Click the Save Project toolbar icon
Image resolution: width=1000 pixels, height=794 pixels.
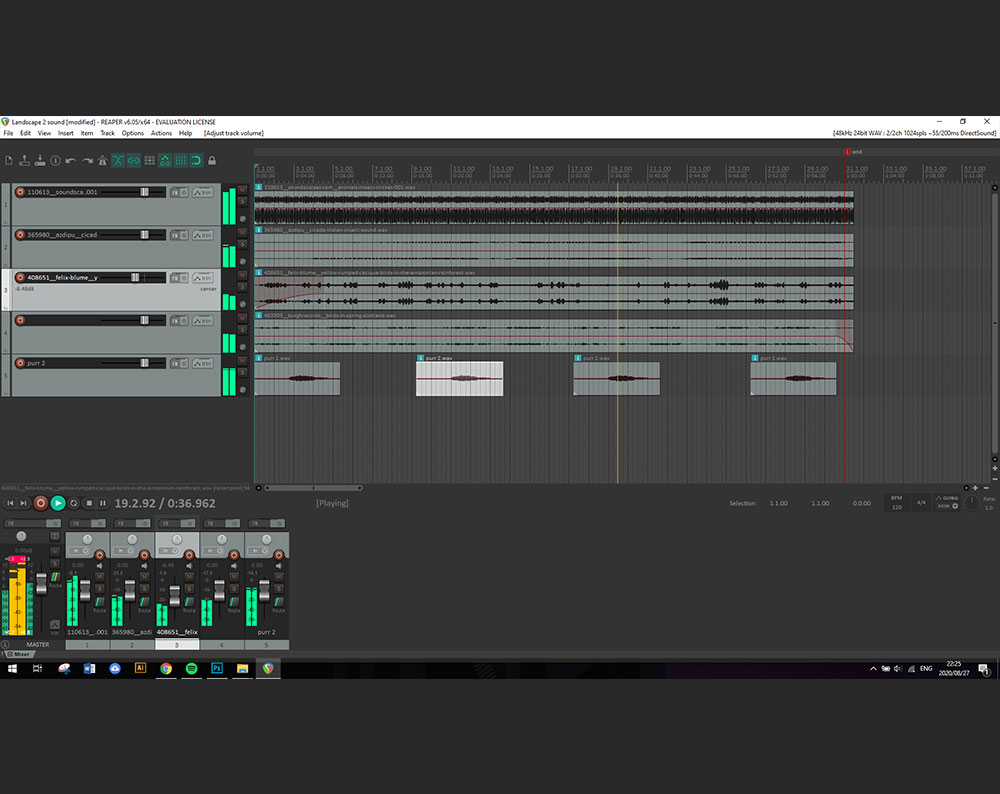pos(39,160)
